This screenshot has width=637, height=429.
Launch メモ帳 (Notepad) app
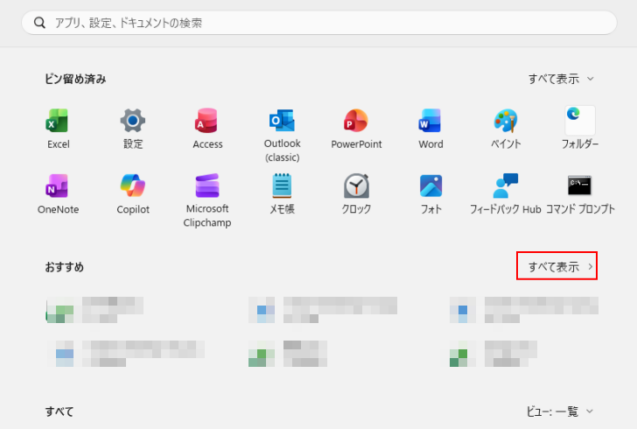tap(282, 194)
